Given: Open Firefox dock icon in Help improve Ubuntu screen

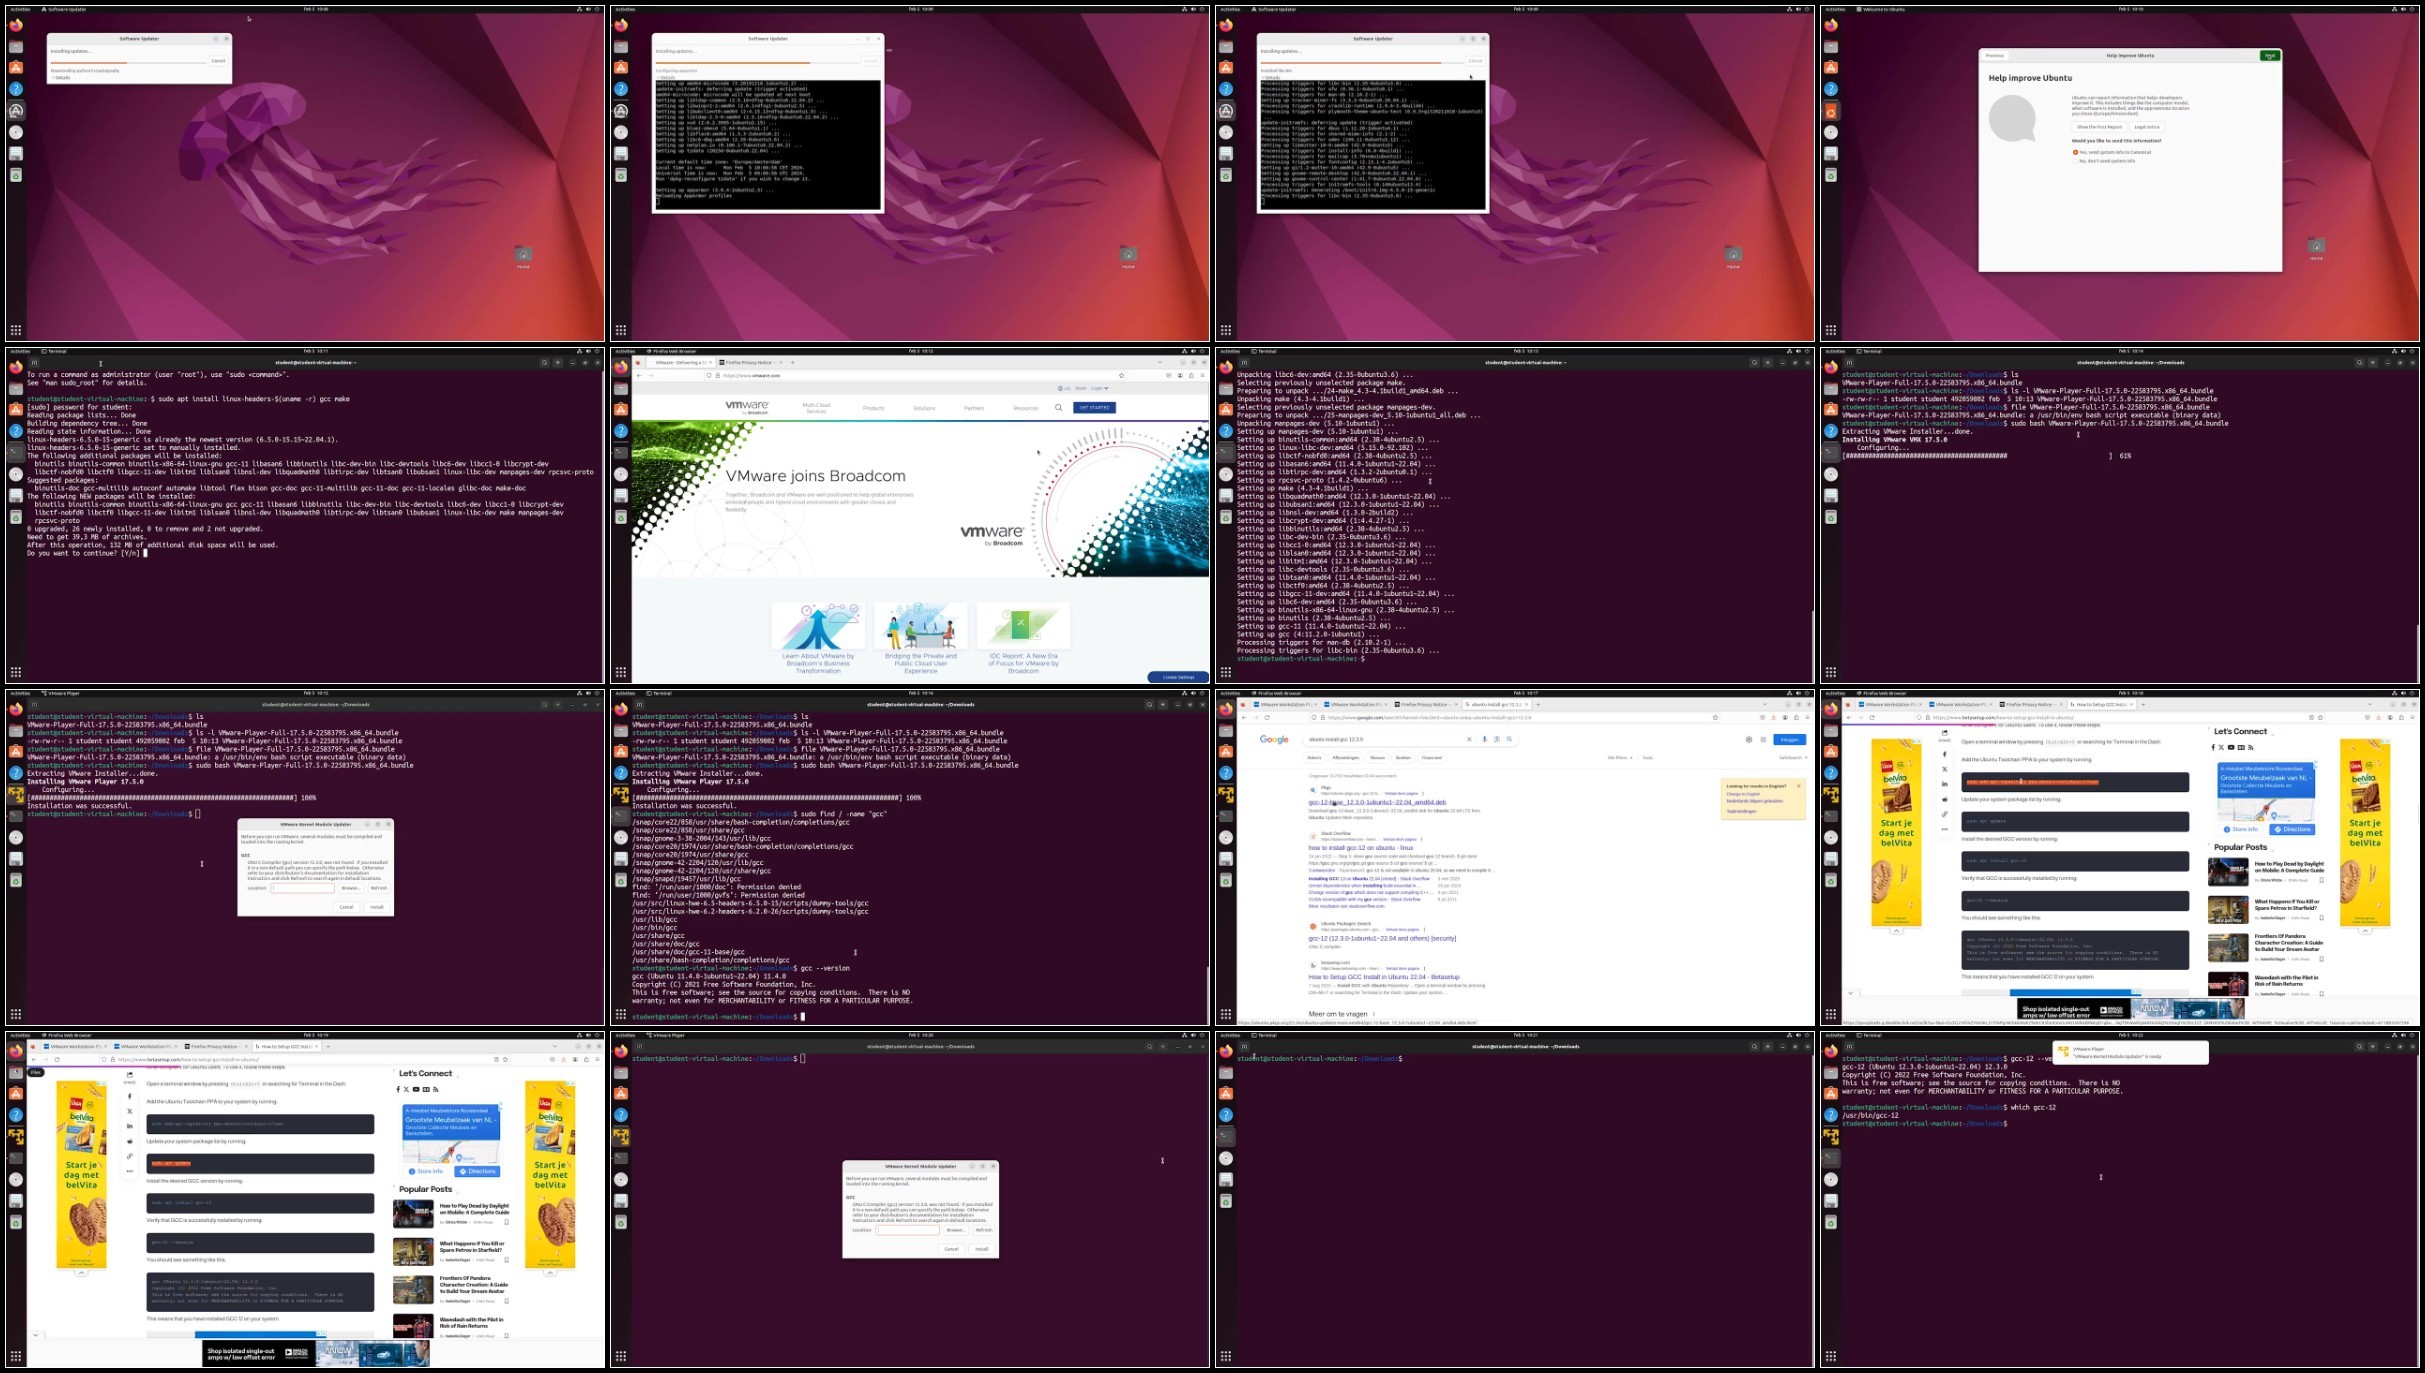Looking at the screenshot, I should coord(1831,25).
